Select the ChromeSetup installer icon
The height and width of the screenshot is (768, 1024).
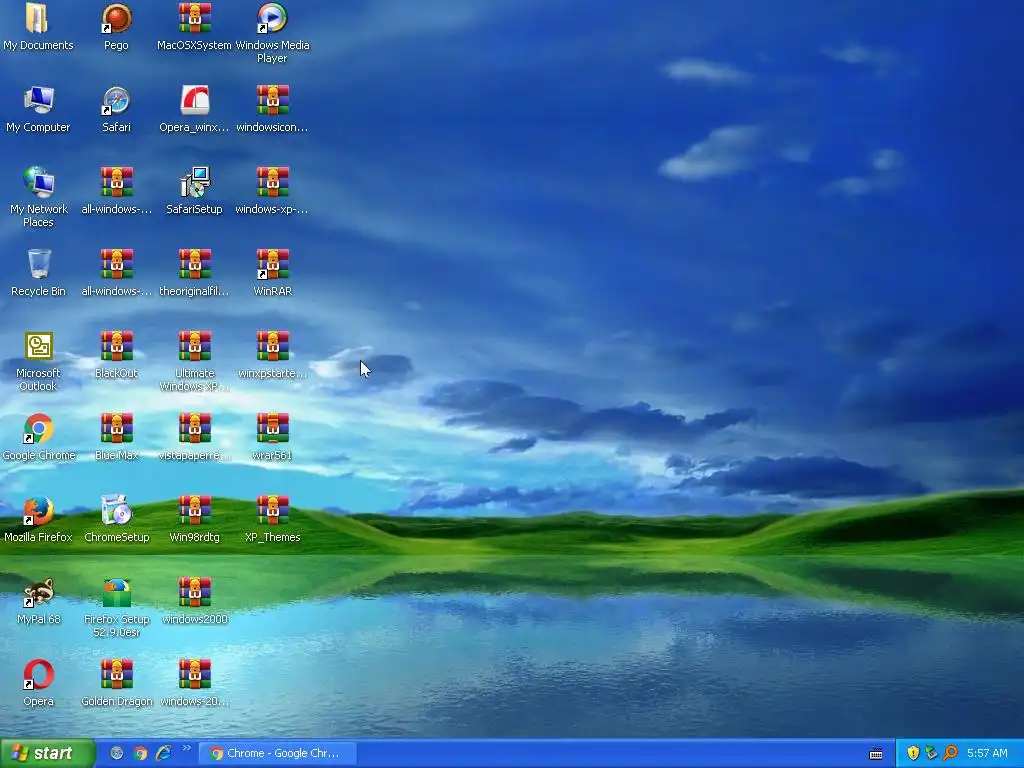pyautogui.click(x=116, y=510)
